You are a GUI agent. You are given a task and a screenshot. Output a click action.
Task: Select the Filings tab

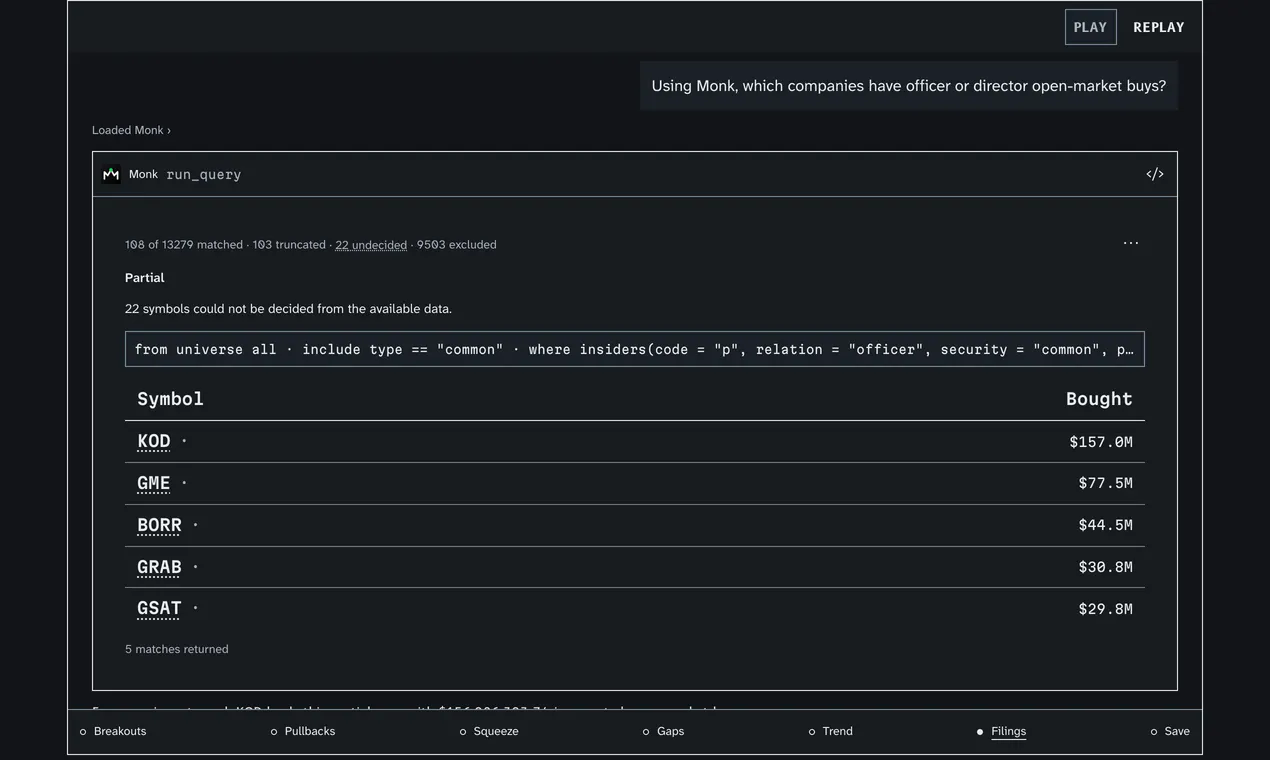tap(1001, 732)
